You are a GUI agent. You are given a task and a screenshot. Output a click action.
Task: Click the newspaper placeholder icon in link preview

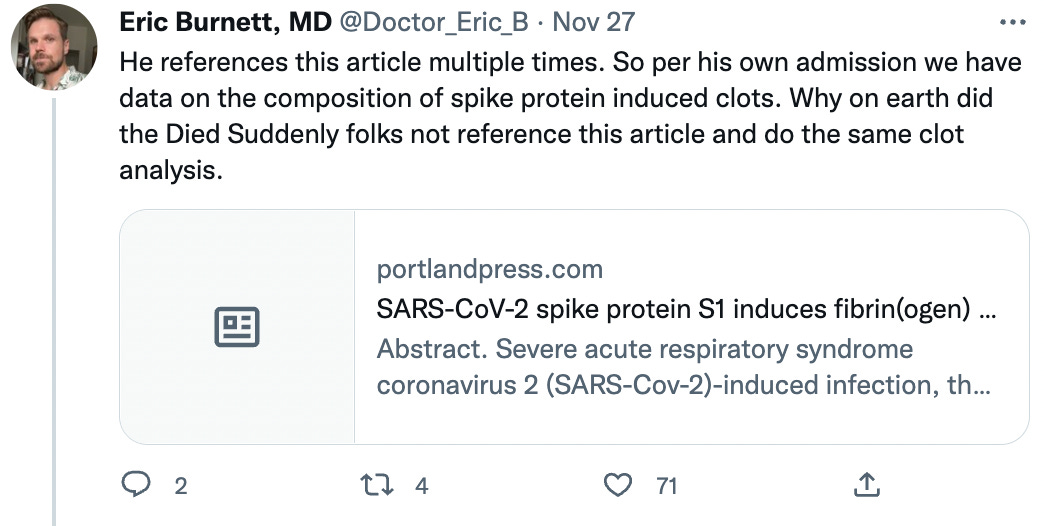click(237, 327)
